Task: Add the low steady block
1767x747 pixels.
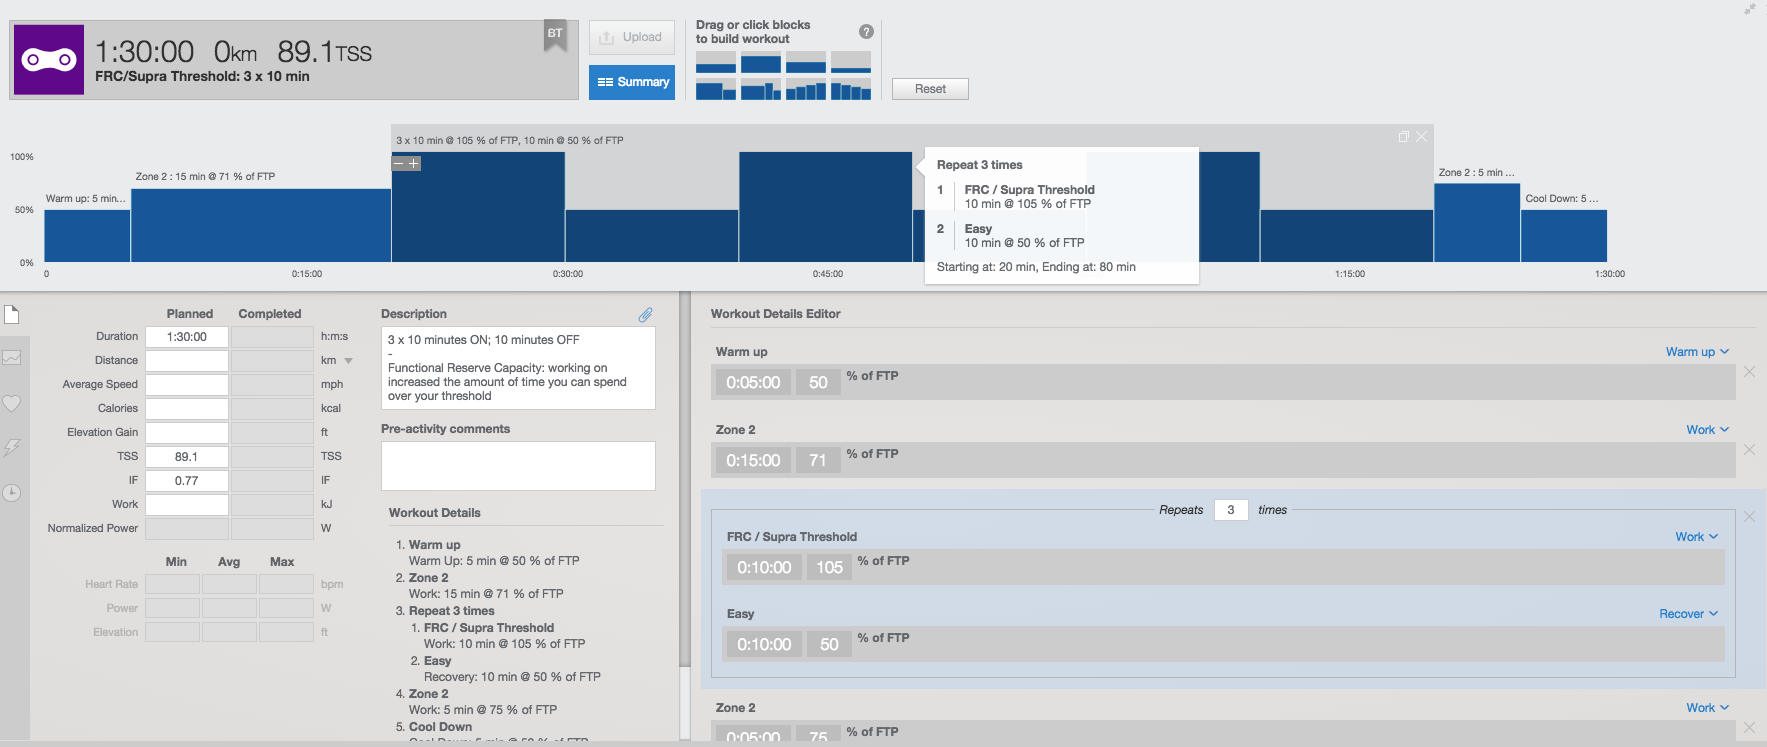Action: [715, 62]
